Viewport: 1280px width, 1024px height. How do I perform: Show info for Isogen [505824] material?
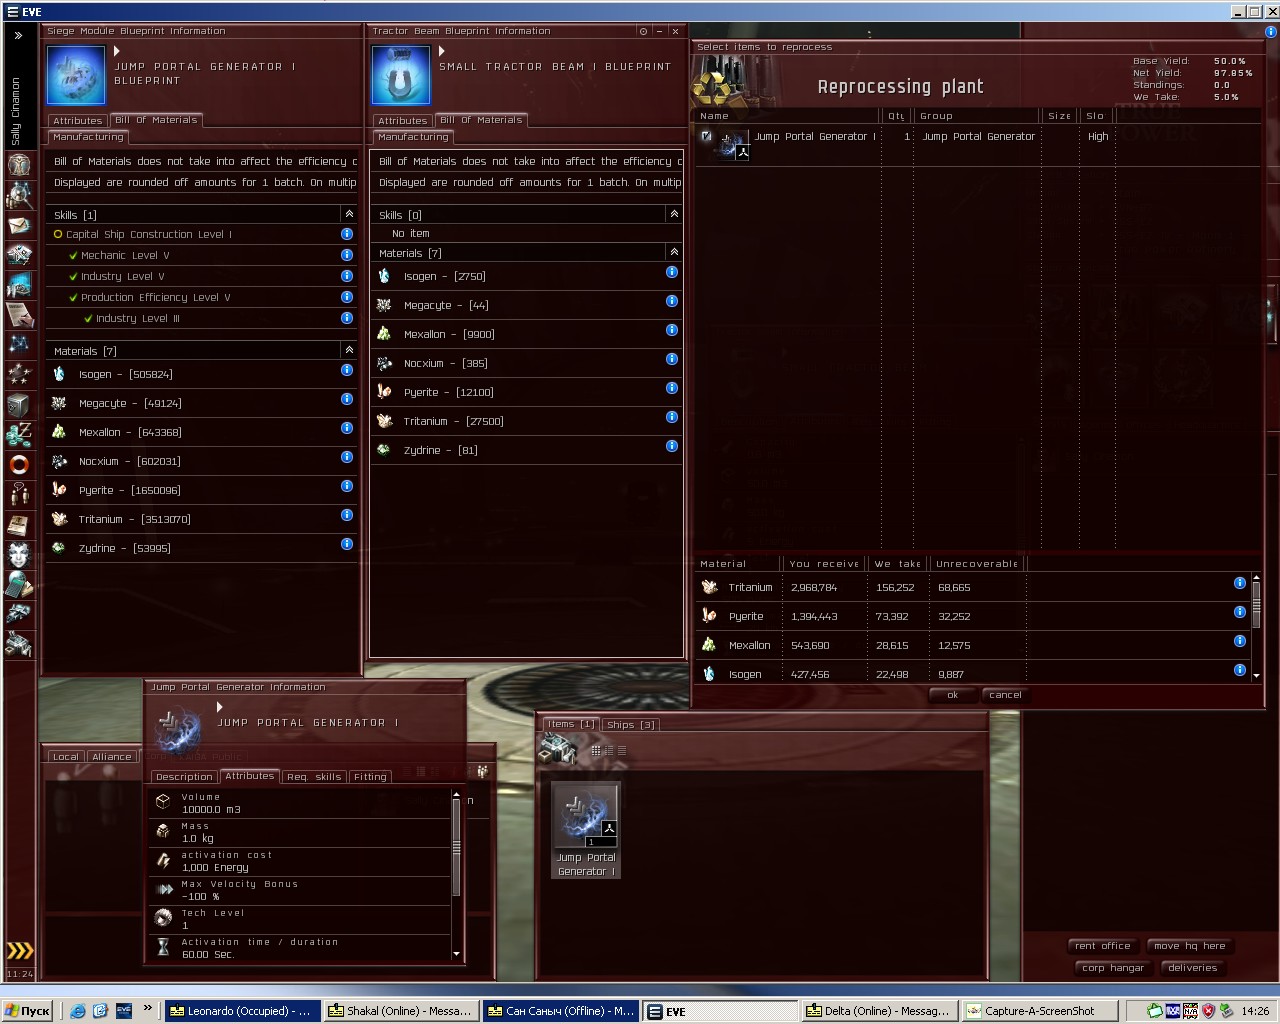click(347, 370)
